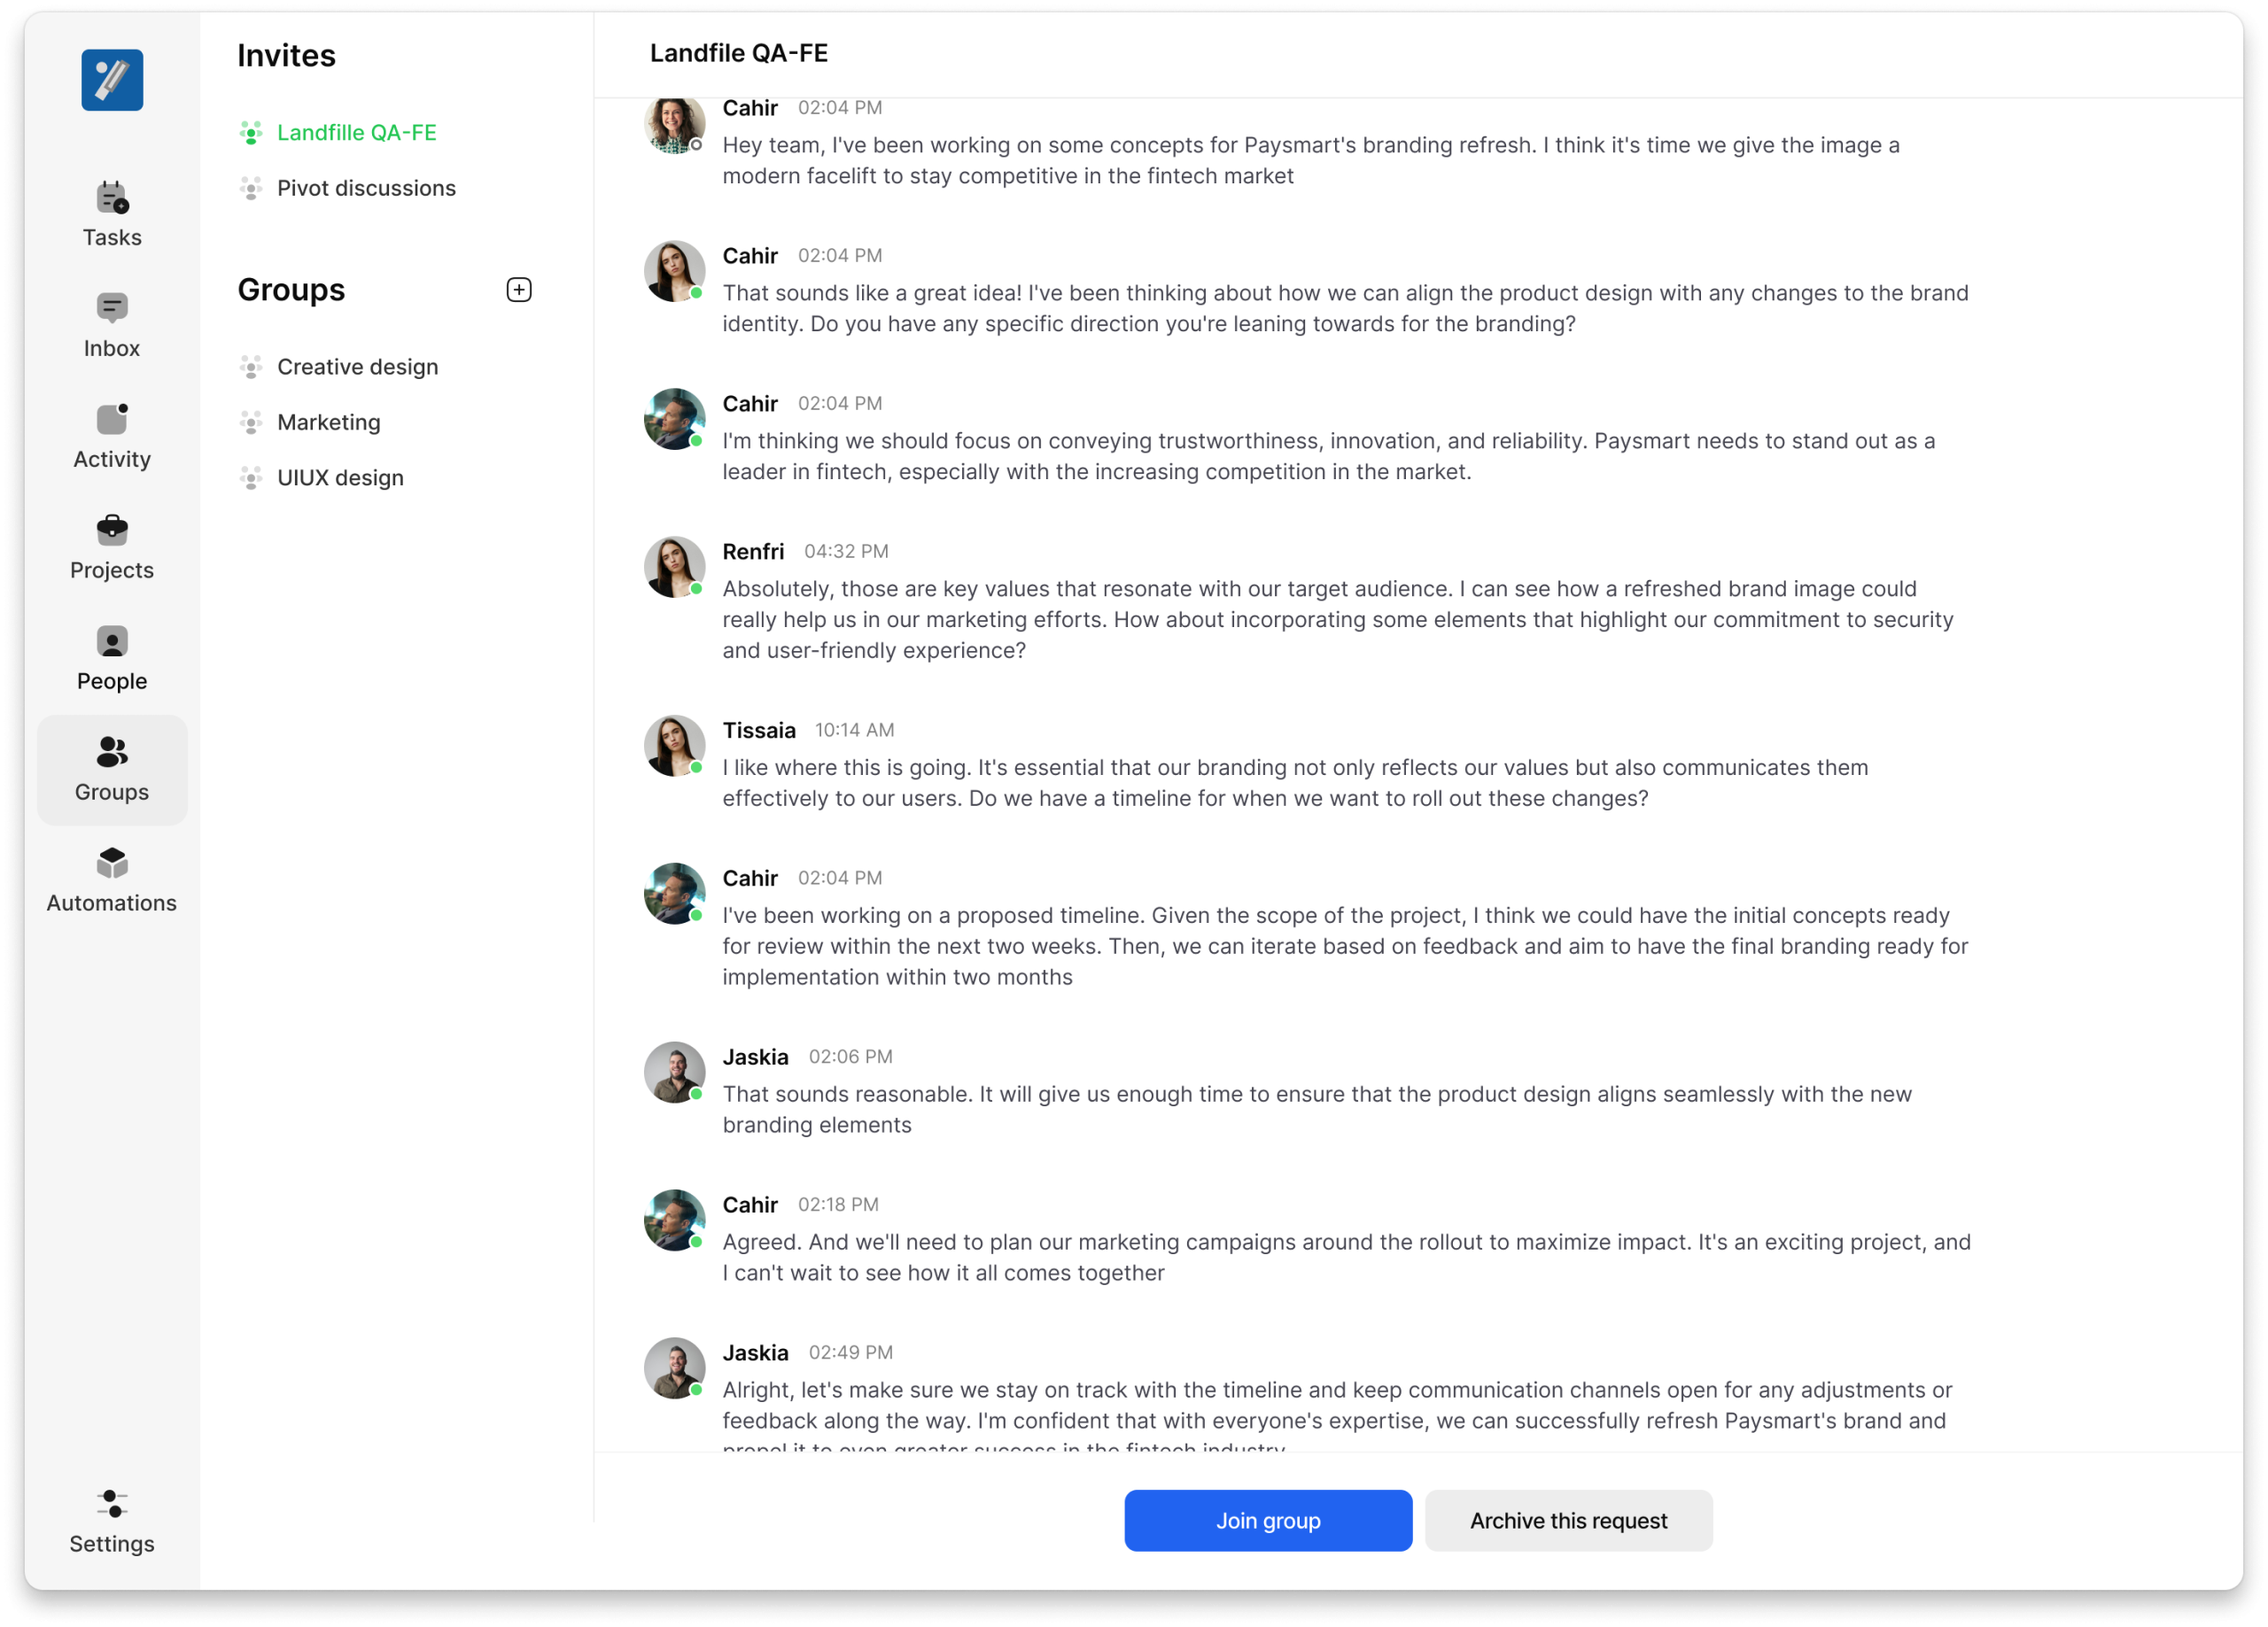This screenshot has height=1627, width=2268.
Task: Open the People section
Action: point(112,659)
